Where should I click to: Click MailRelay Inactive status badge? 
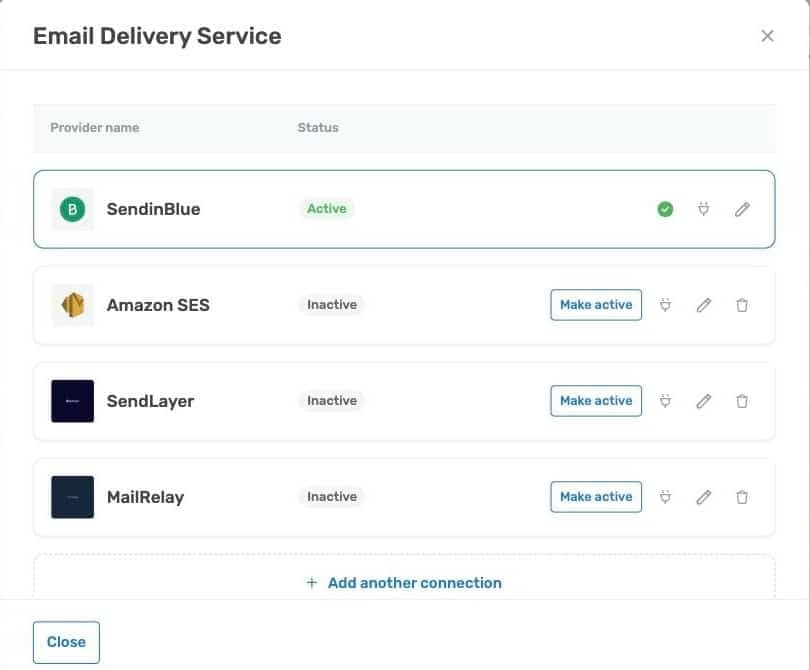coord(332,497)
